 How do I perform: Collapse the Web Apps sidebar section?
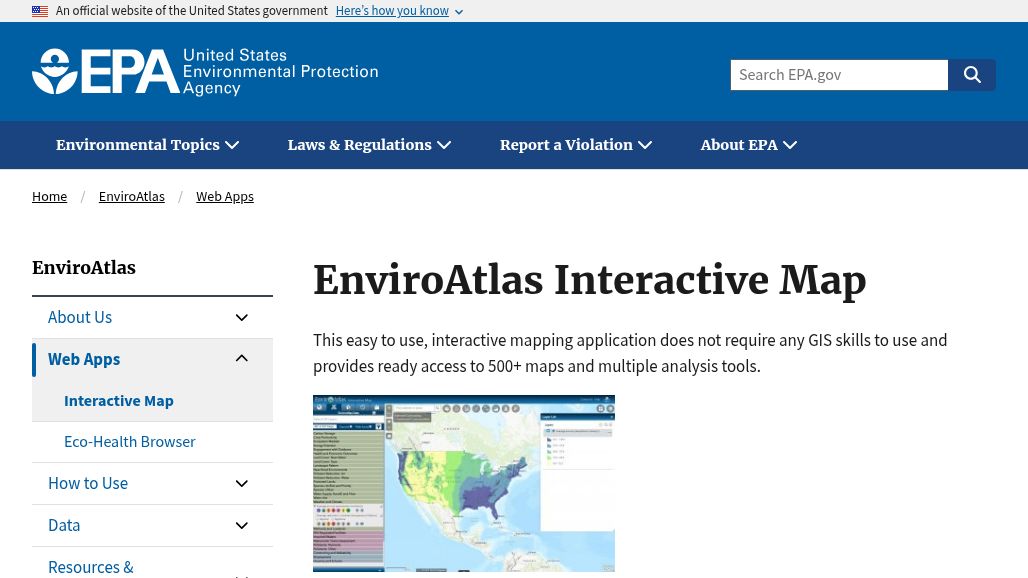coord(242,359)
